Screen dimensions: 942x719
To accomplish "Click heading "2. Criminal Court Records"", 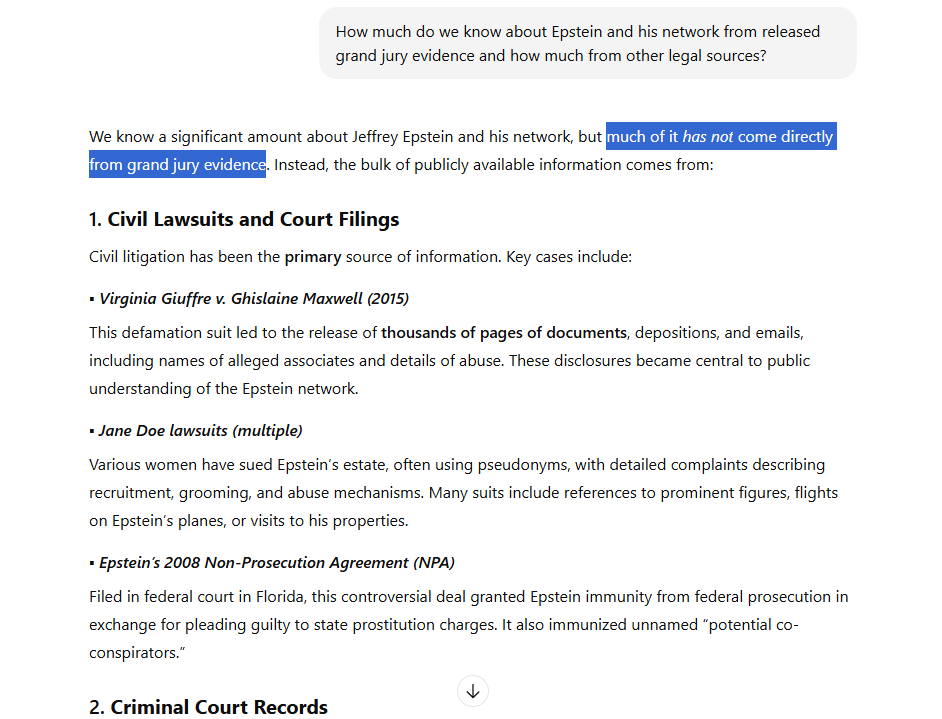I will click(x=208, y=707).
